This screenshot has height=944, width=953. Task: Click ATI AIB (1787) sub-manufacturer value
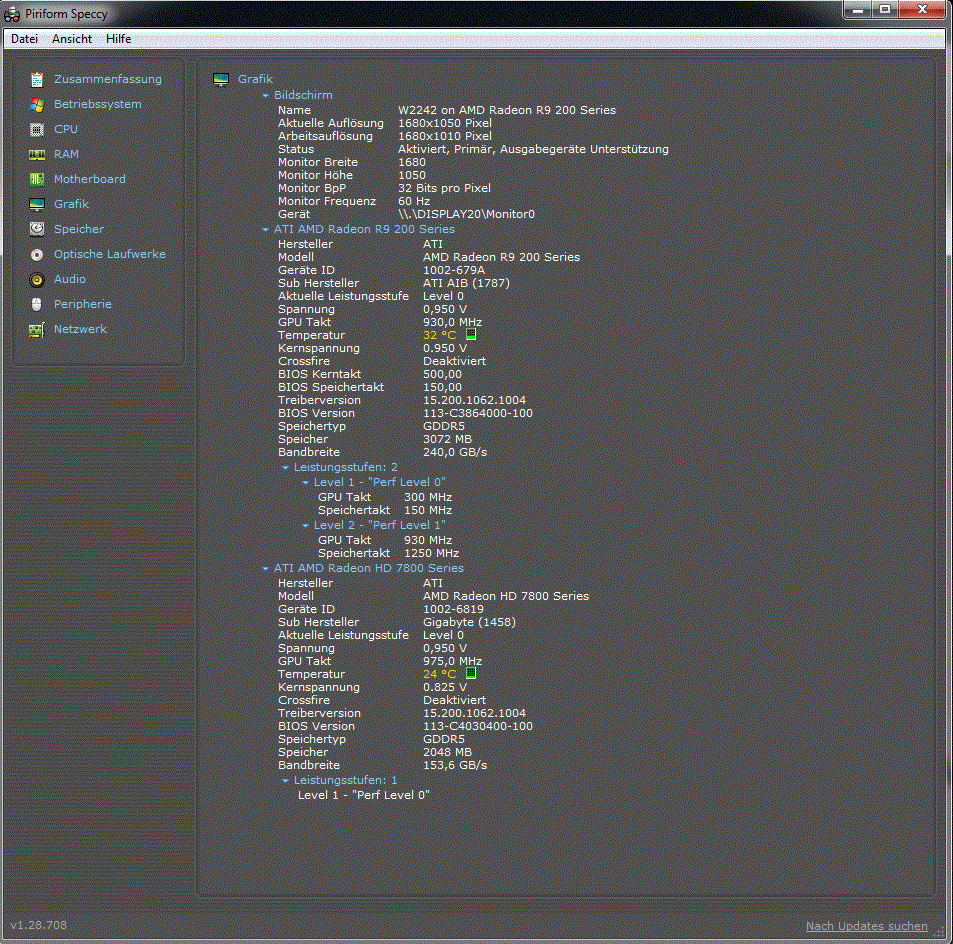pyautogui.click(x=466, y=283)
